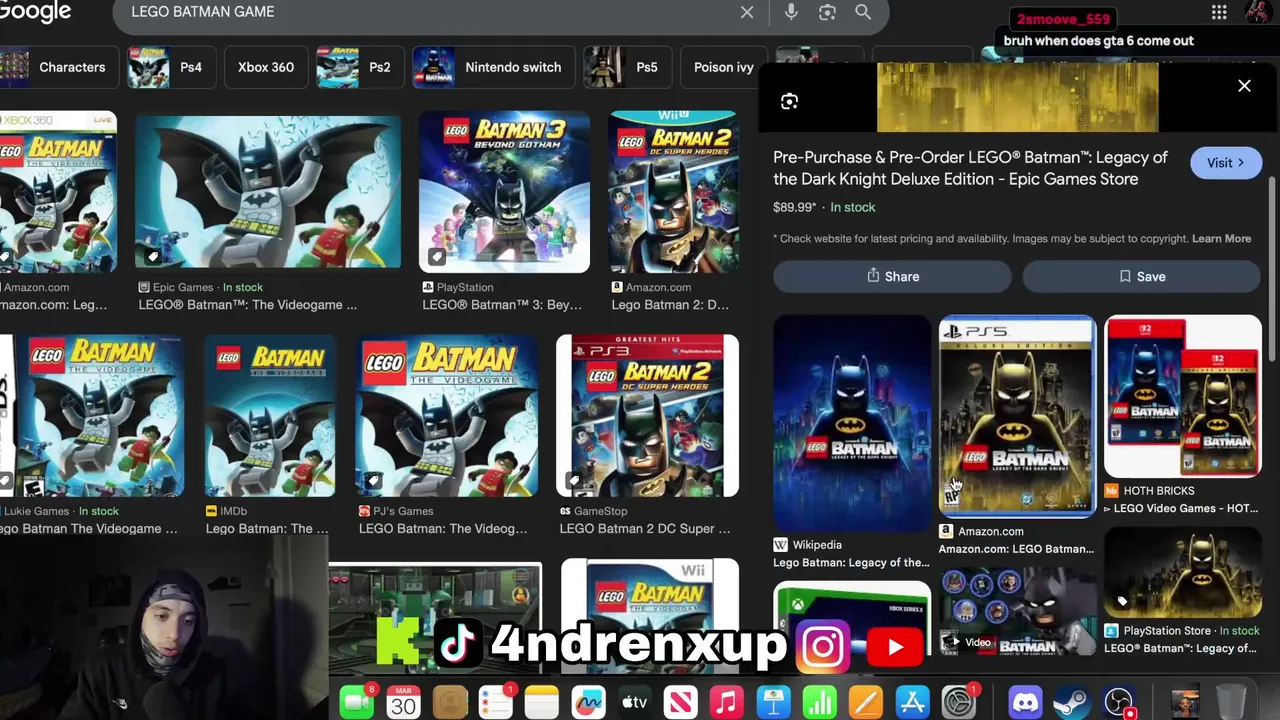Click the Save button
This screenshot has height=720, width=1280.
1141,276
